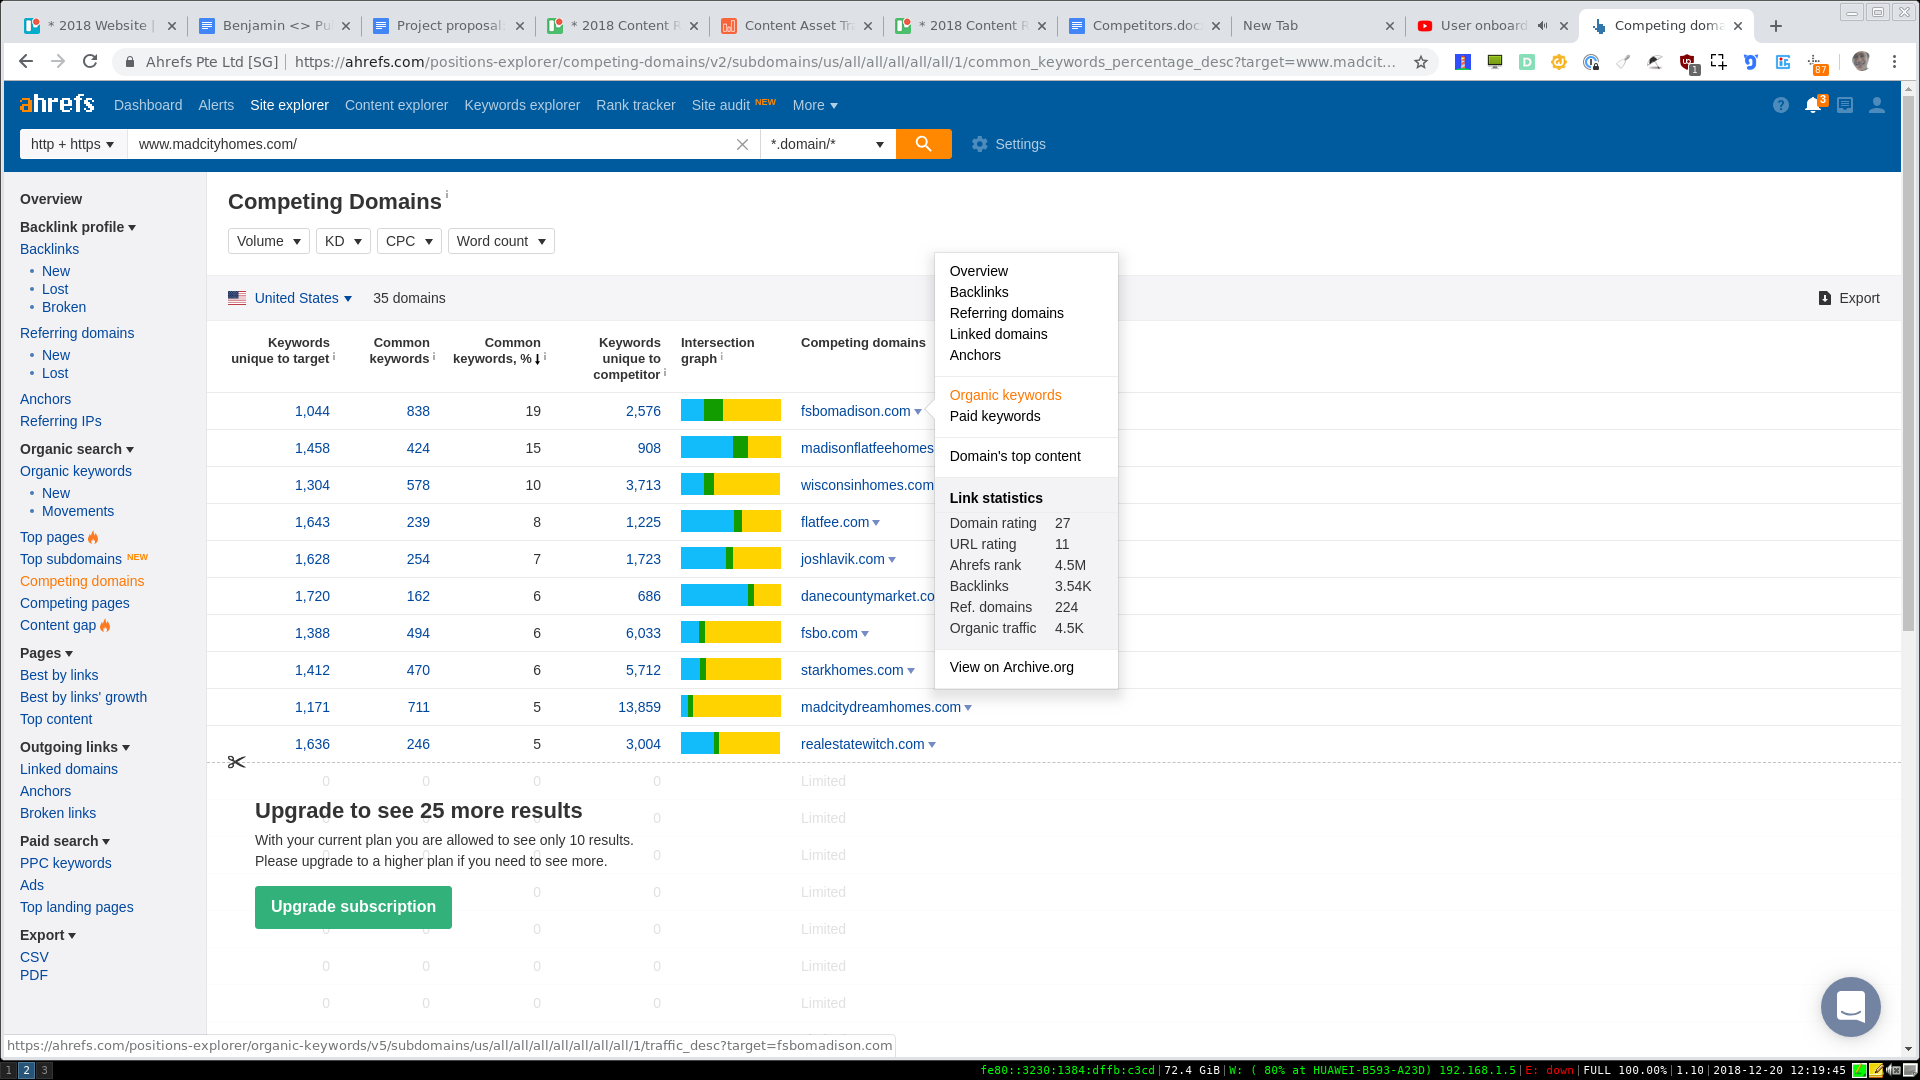1920x1080 pixels.
Task: Open Settings gear next to search
Action: [1008, 144]
